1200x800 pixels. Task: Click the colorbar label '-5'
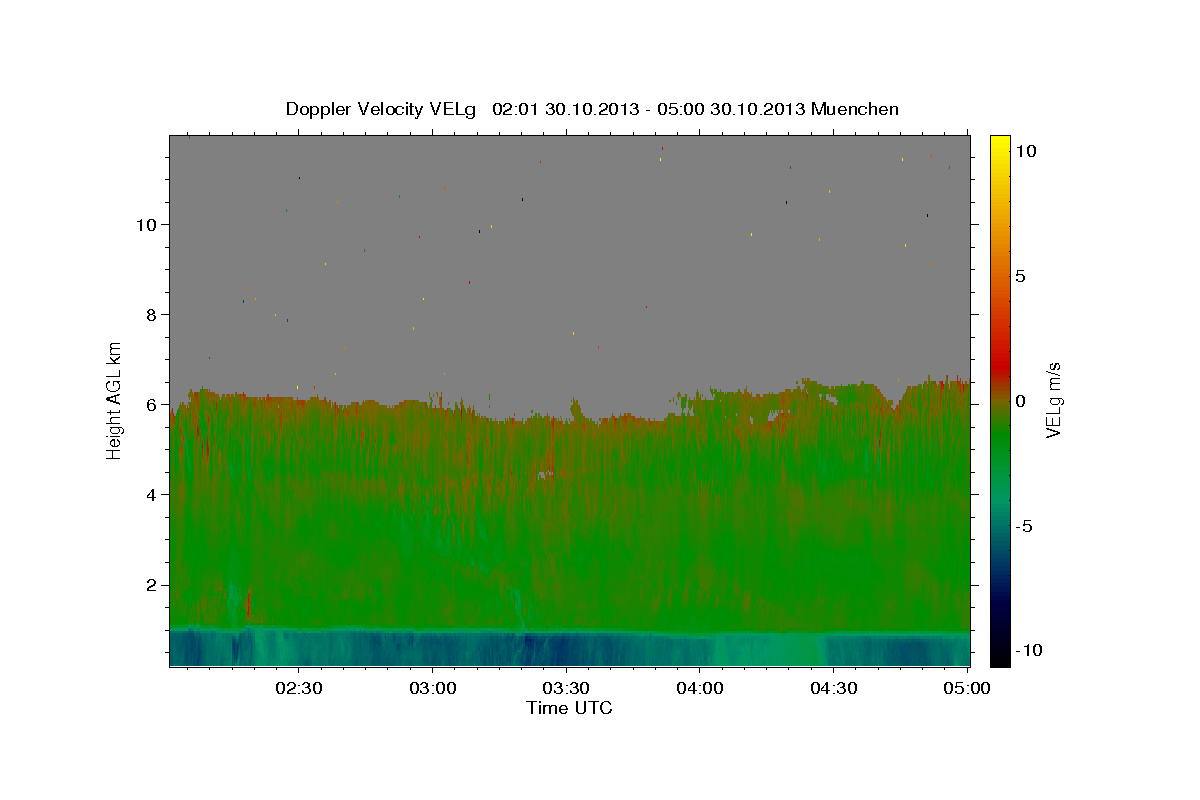(x=1024, y=526)
